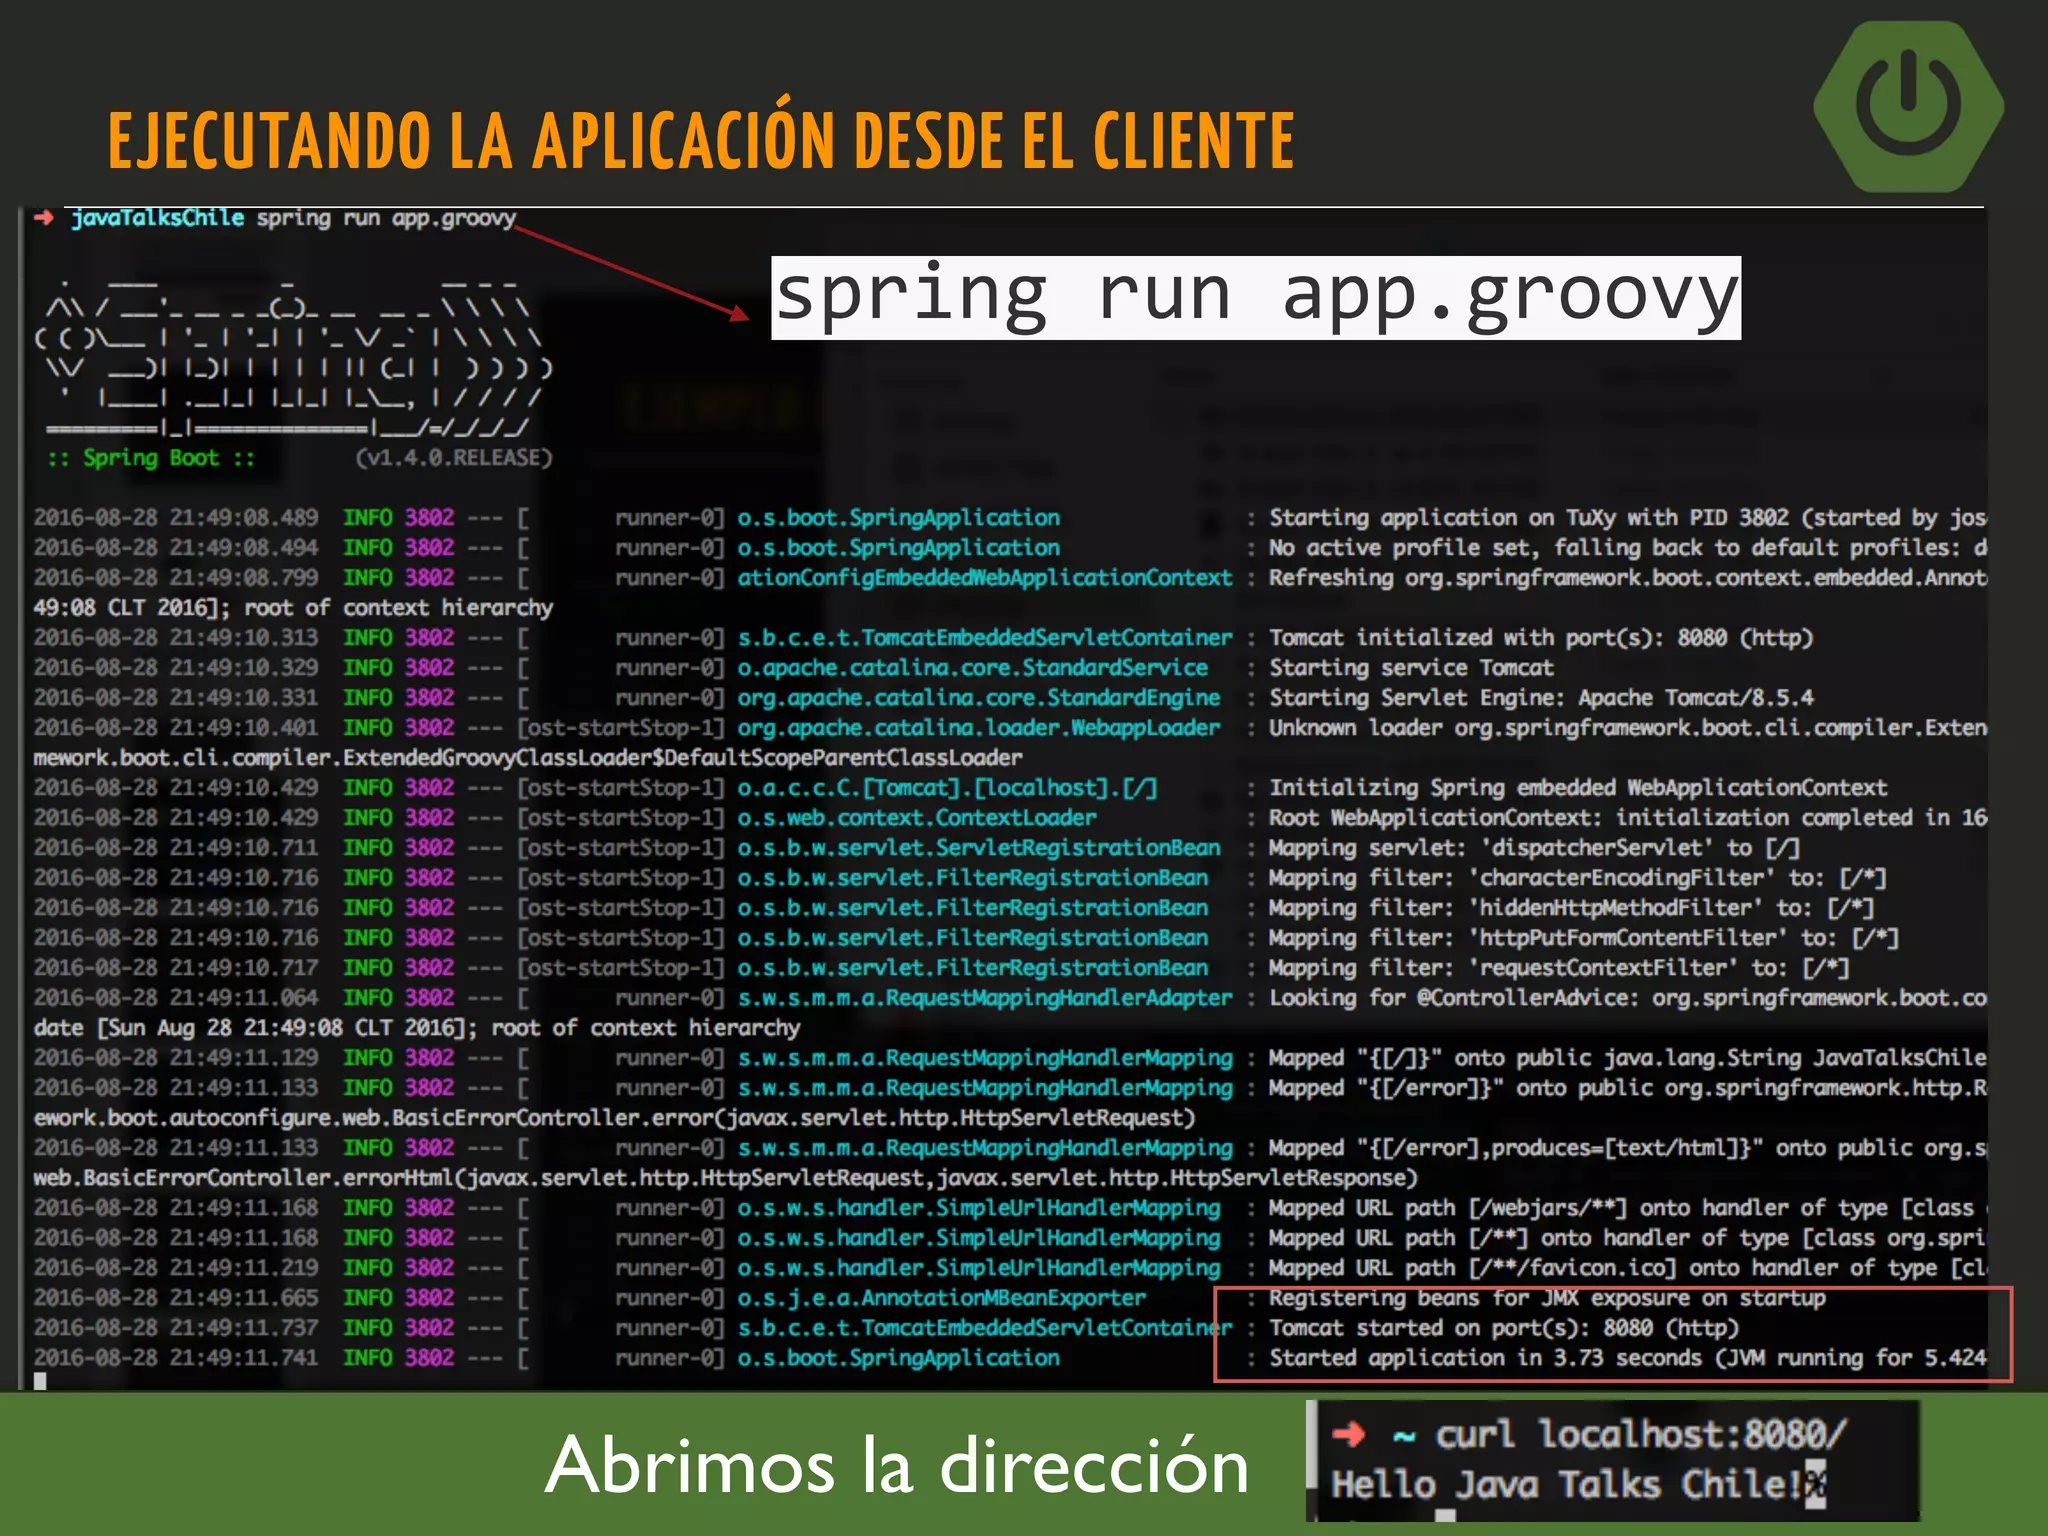2048x1536 pixels.
Task: Click 'o.apache.catalina.core.StandardService' logger name
Action: [973, 668]
